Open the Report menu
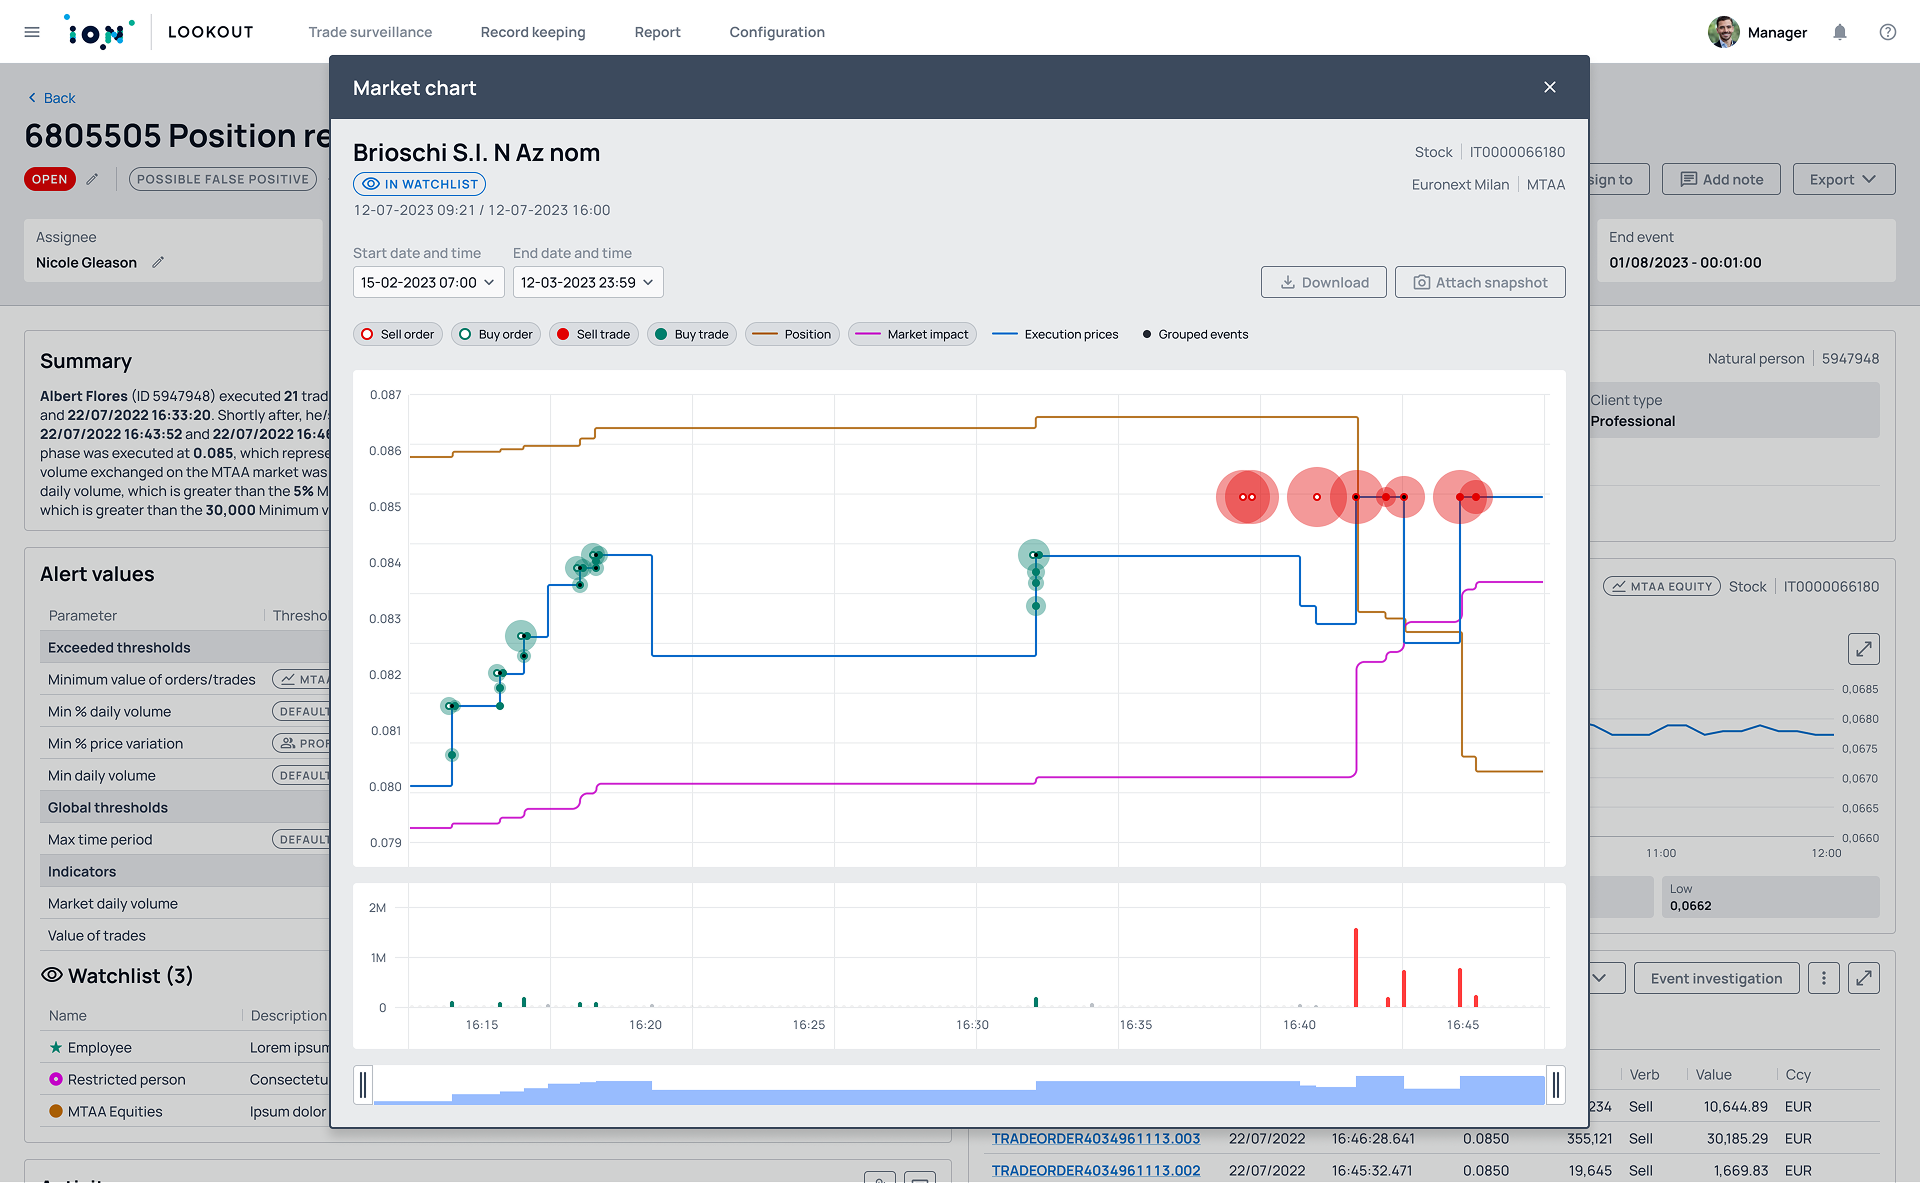 click(657, 32)
